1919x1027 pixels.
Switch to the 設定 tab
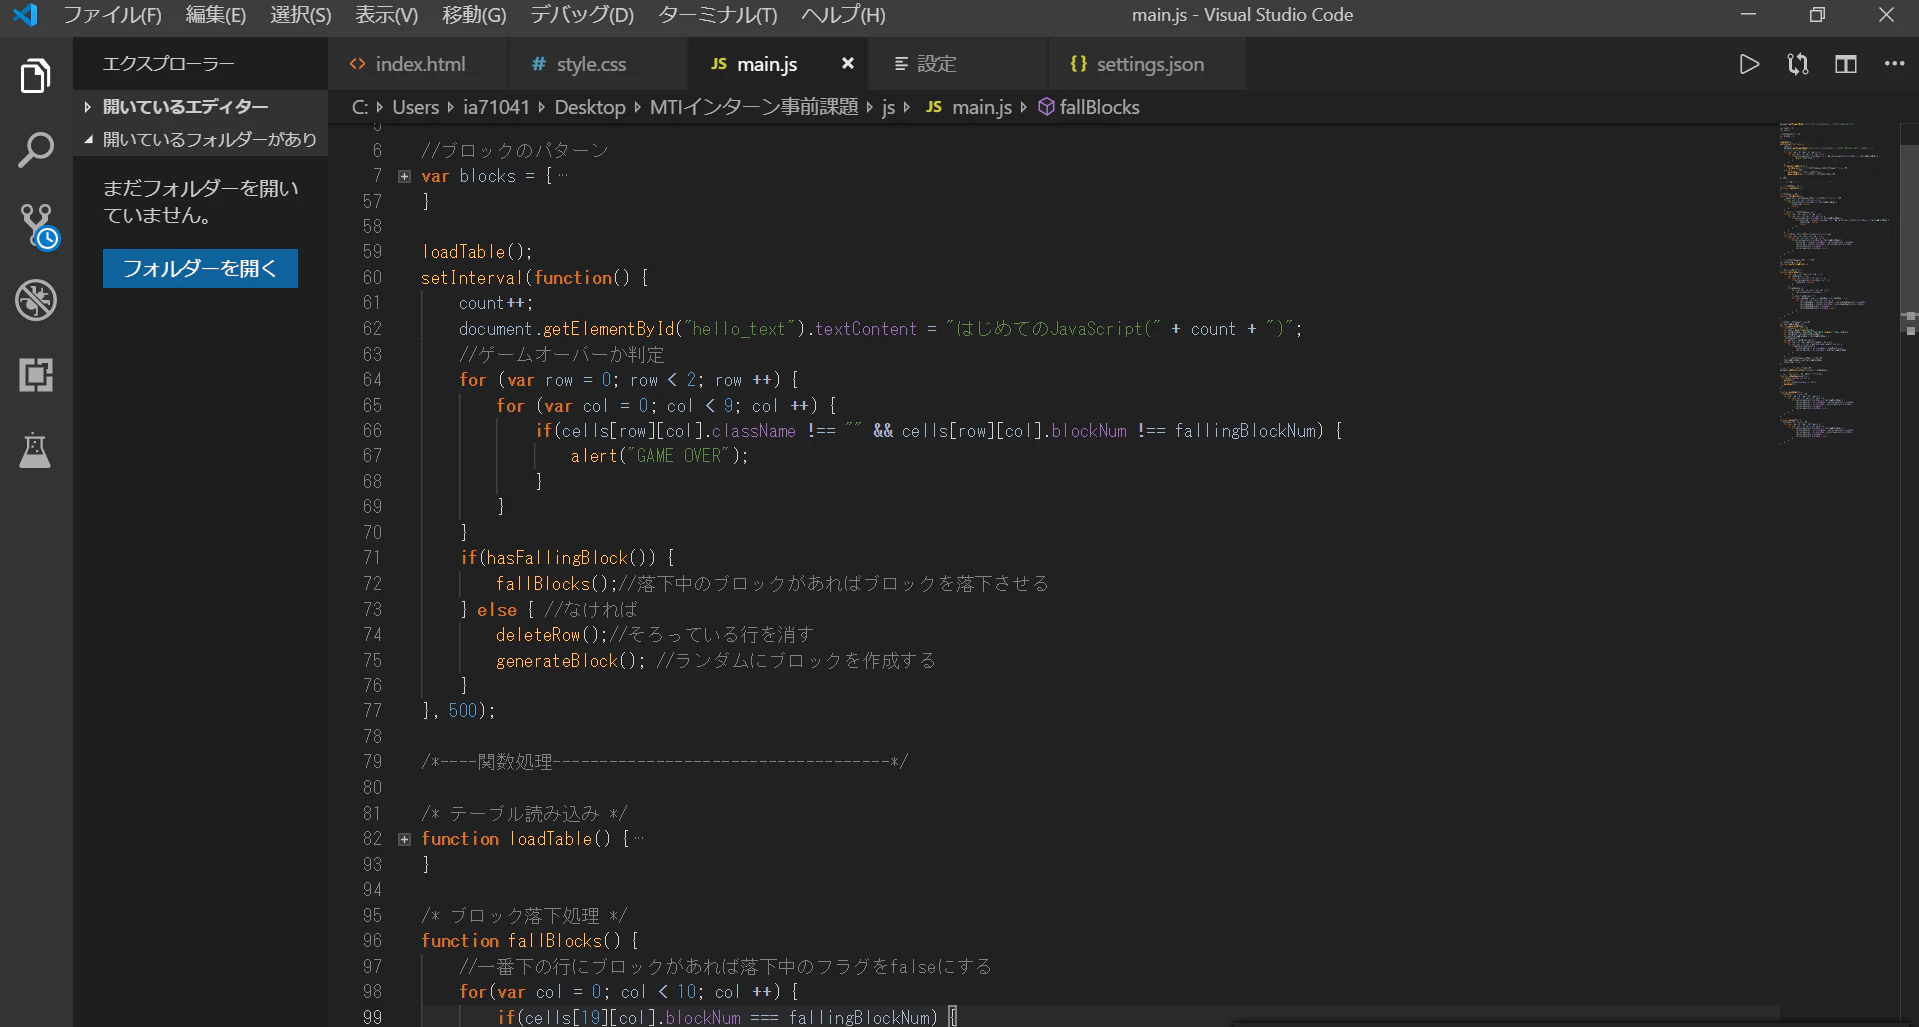click(x=958, y=64)
